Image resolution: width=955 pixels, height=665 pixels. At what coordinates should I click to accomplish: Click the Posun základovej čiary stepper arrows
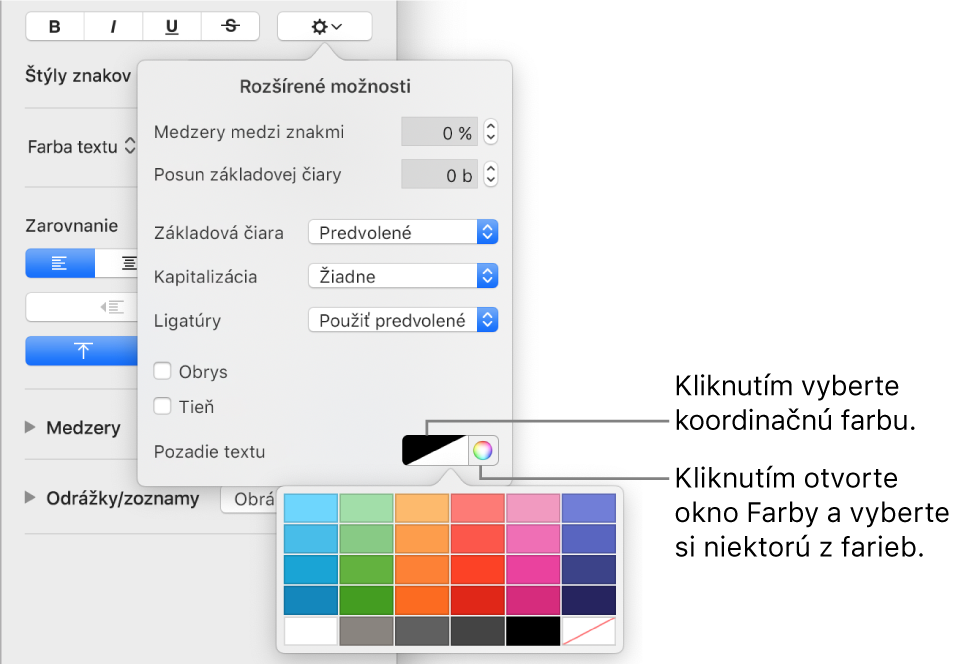coord(491,175)
